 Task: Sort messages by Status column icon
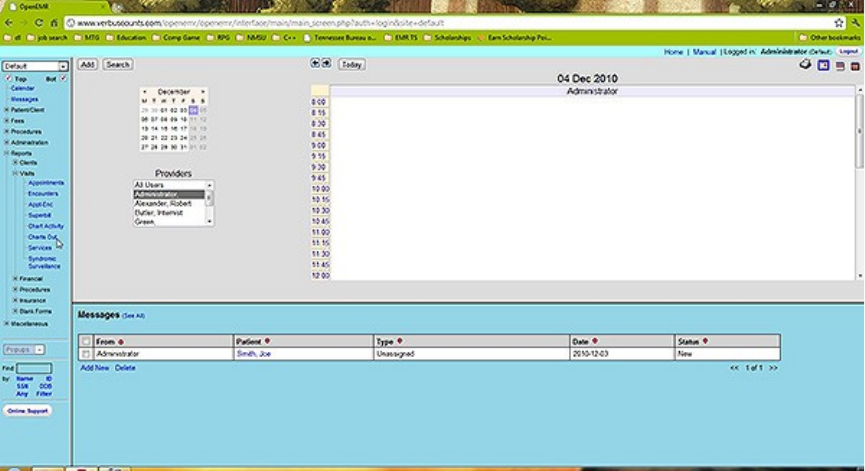coord(705,341)
